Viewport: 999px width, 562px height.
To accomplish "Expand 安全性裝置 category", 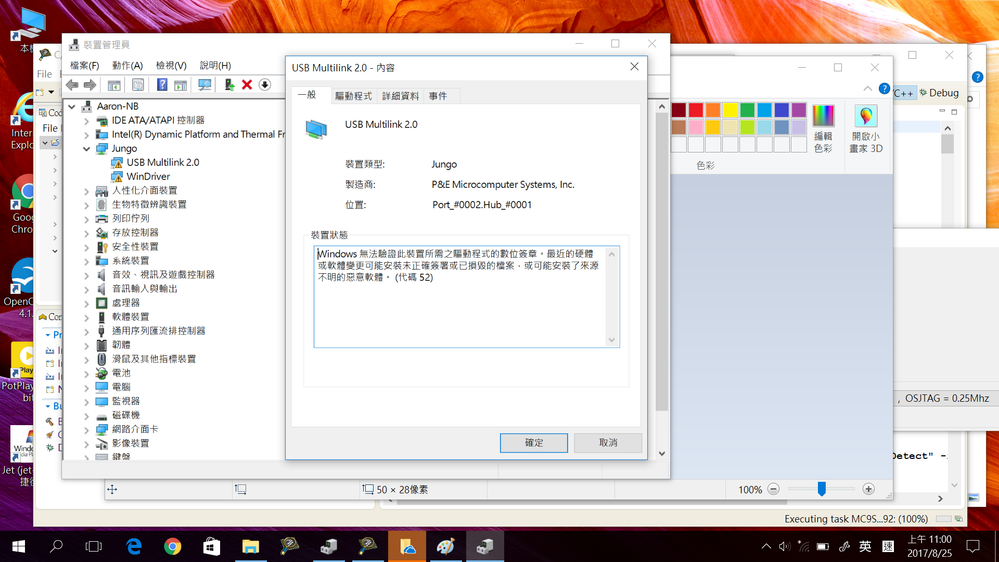I will pyautogui.click(x=87, y=247).
